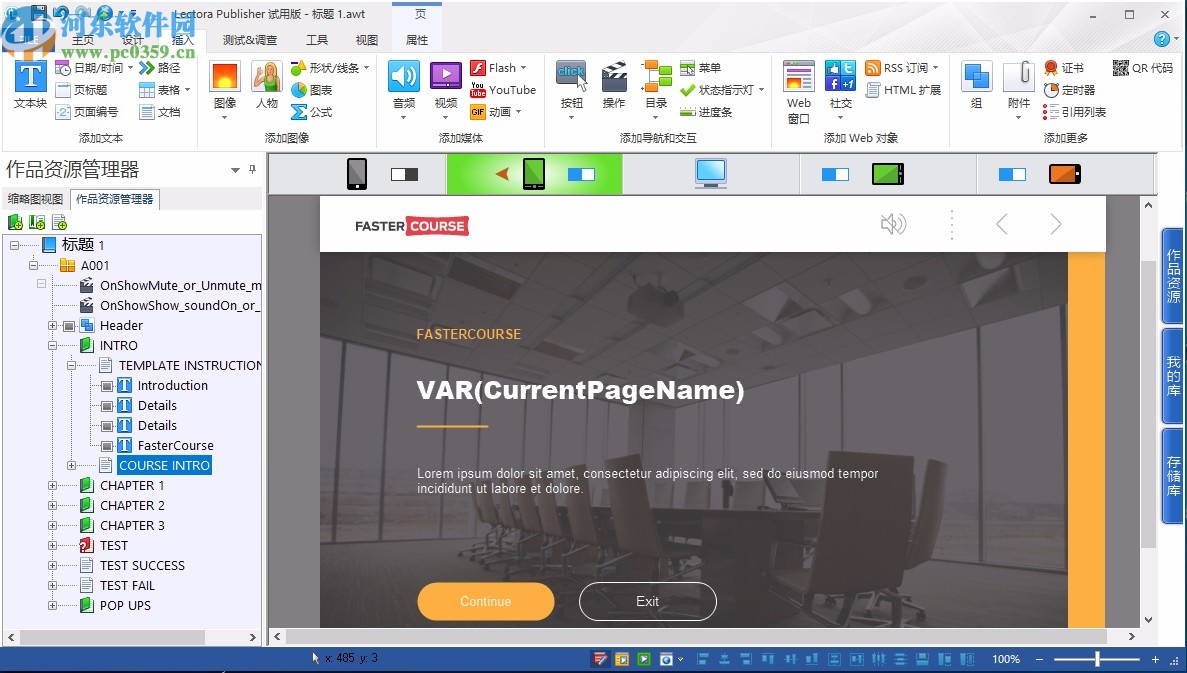
Task: Insert a Certificate (证书)
Action: pyautogui.click(x=1064, y=68)
